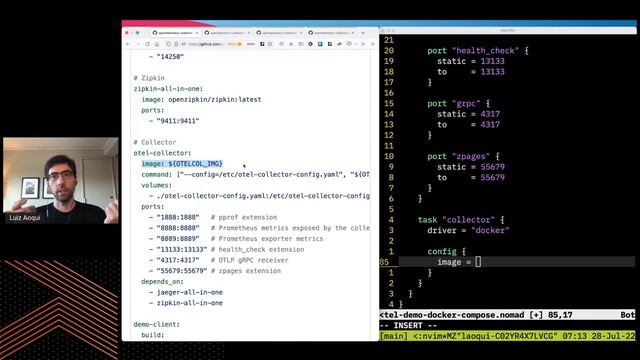Click 'task "collector" {' in editor
Image resolution: width=640 pixels, height=360 pixels.
[461, 220]
